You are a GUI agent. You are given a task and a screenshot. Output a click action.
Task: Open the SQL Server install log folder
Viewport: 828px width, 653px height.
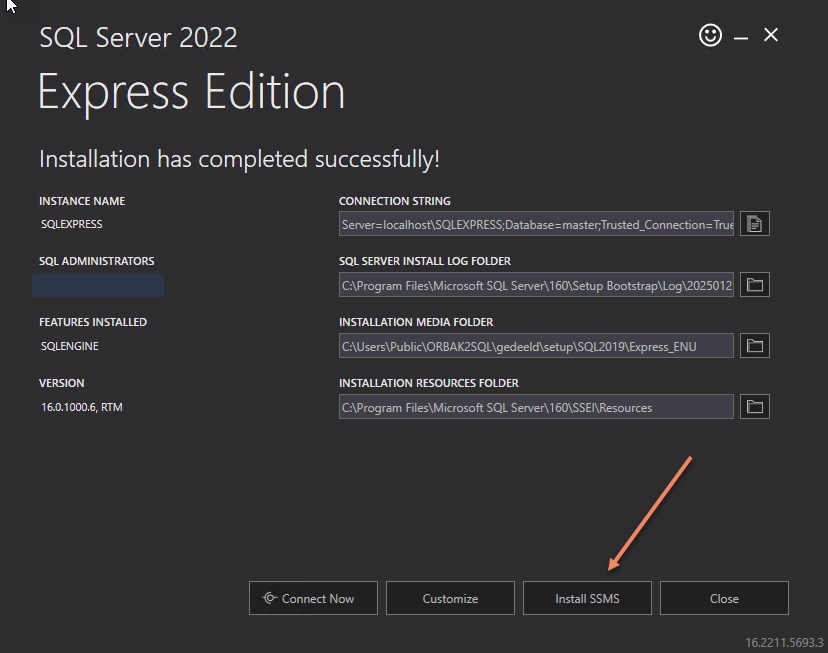click(755, 285)
